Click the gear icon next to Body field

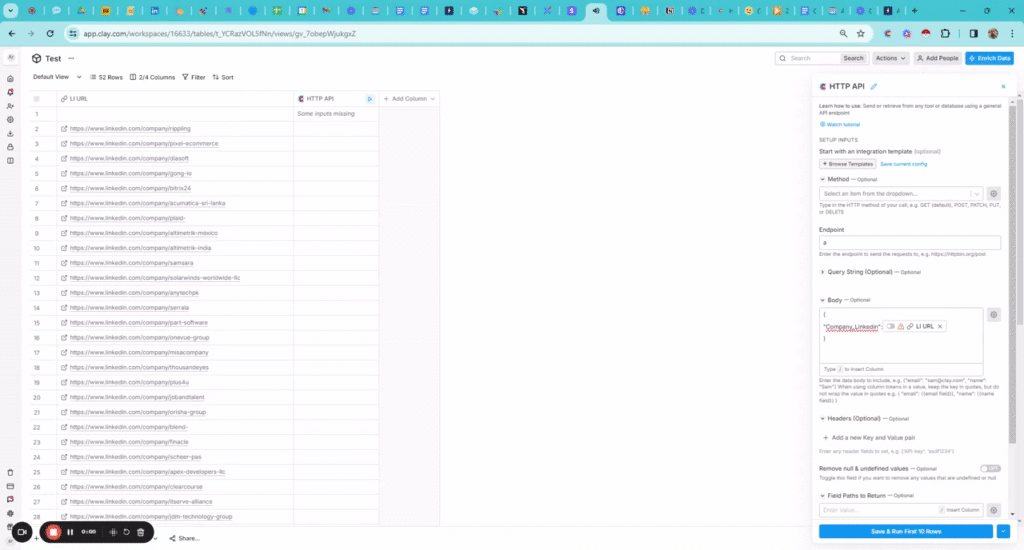[x=993, y=314]
